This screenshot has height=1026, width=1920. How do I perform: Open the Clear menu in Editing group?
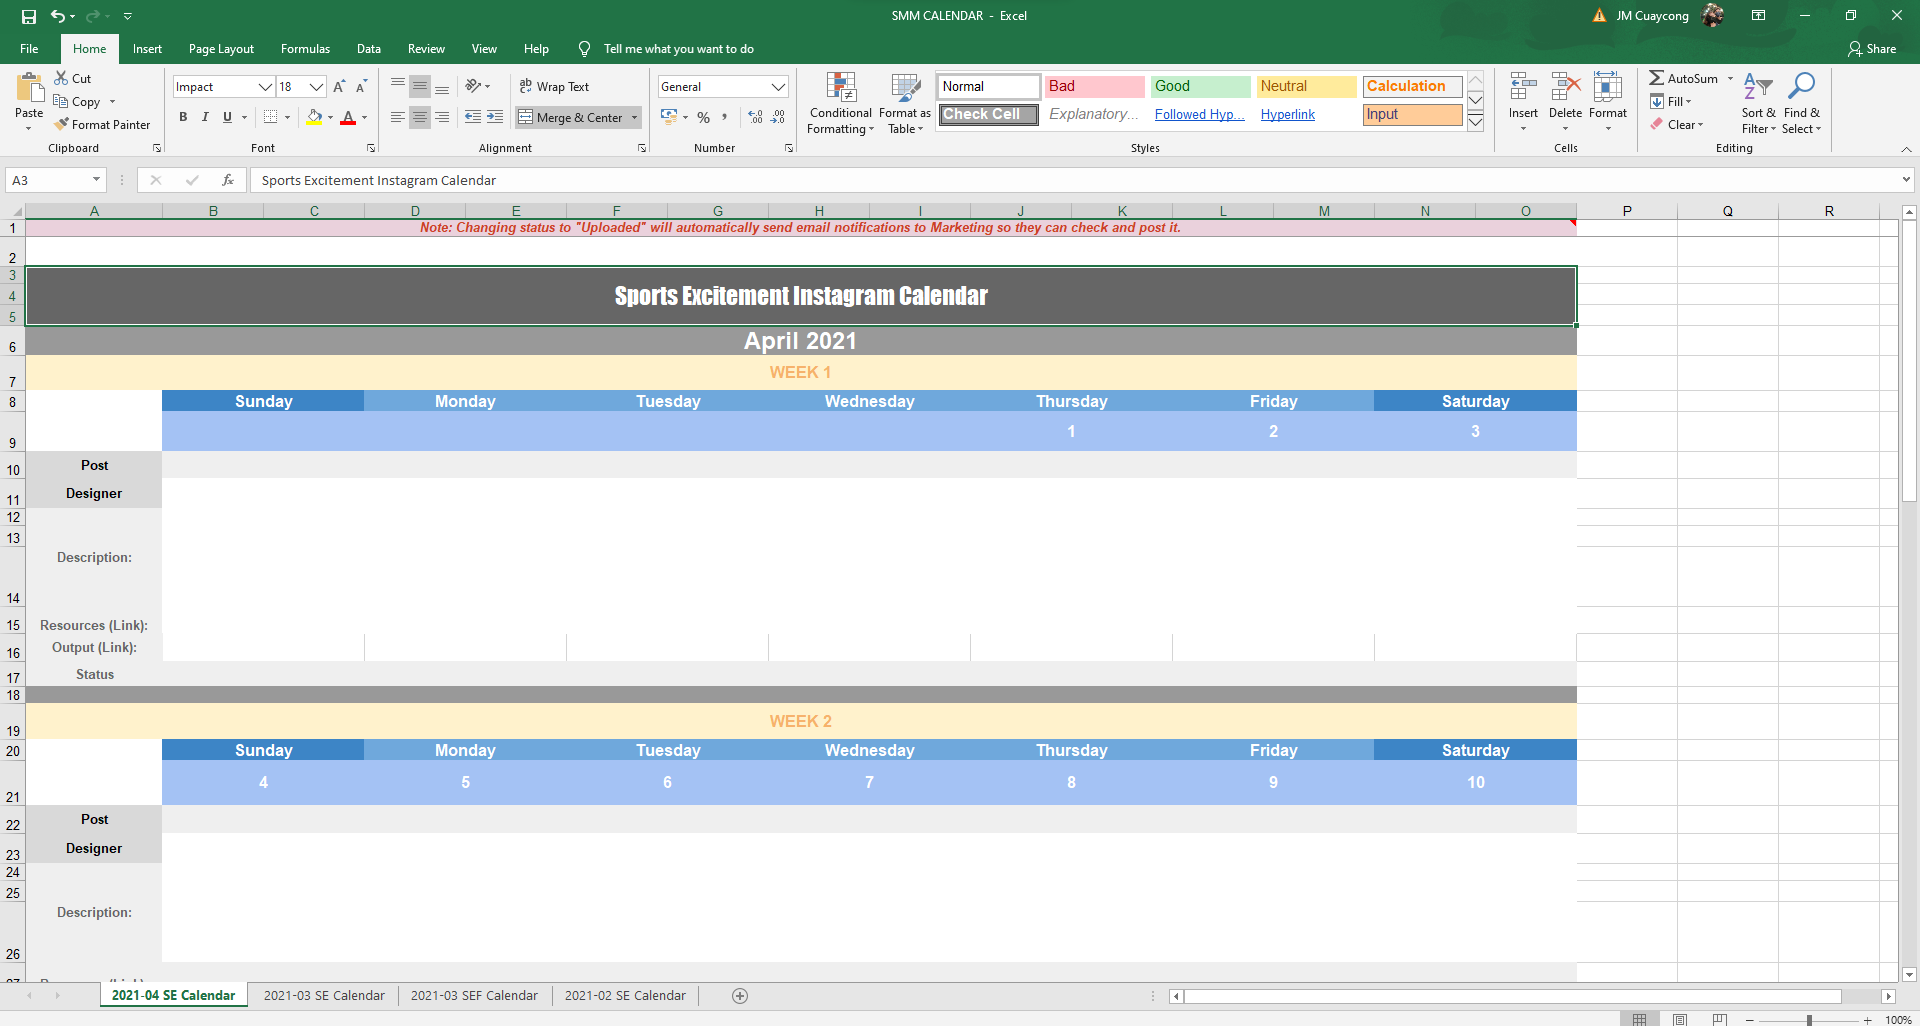pos(1677,124)
